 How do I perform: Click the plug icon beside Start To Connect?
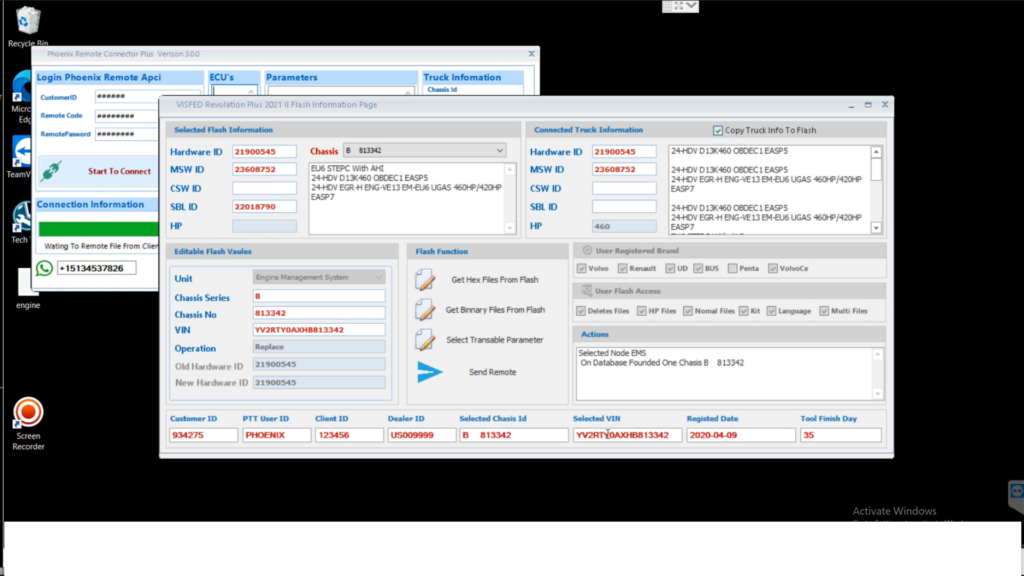click(x=51, y=171)
